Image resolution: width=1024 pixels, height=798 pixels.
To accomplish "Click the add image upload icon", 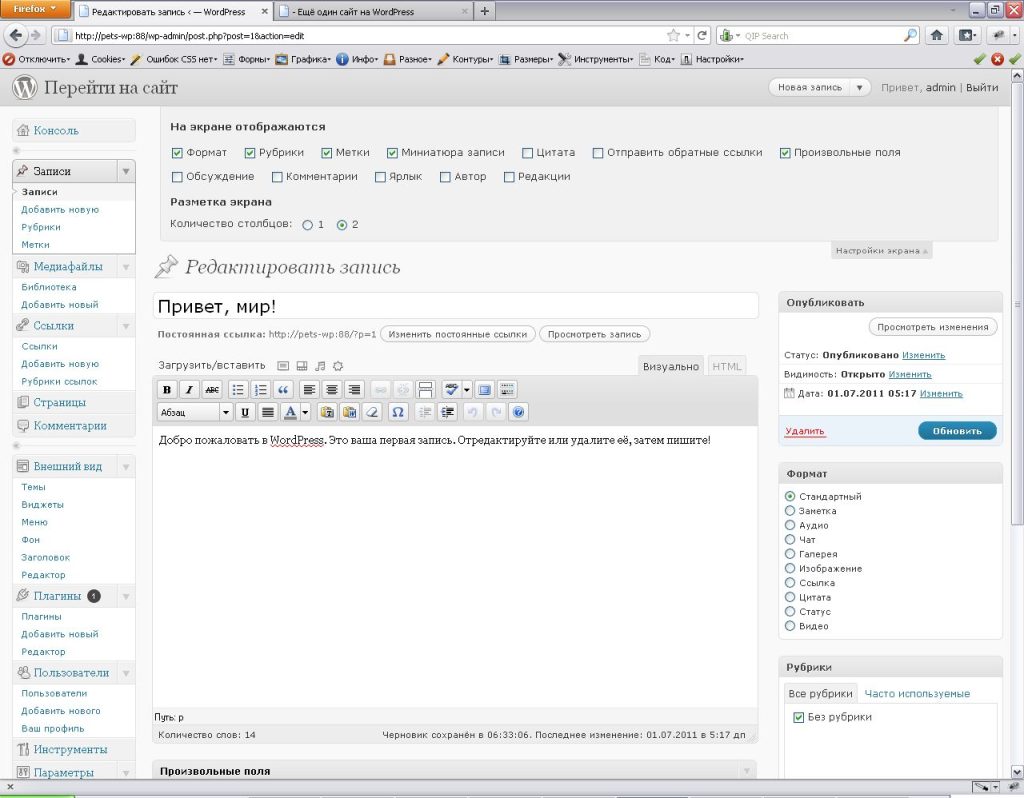I will tap(283, 366).
